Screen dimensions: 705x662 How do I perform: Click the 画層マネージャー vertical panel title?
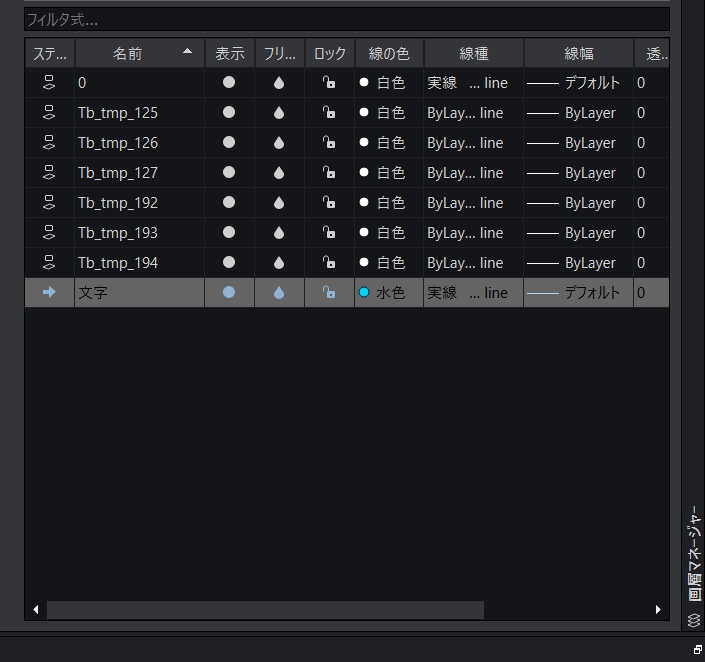tap(695, 554)
